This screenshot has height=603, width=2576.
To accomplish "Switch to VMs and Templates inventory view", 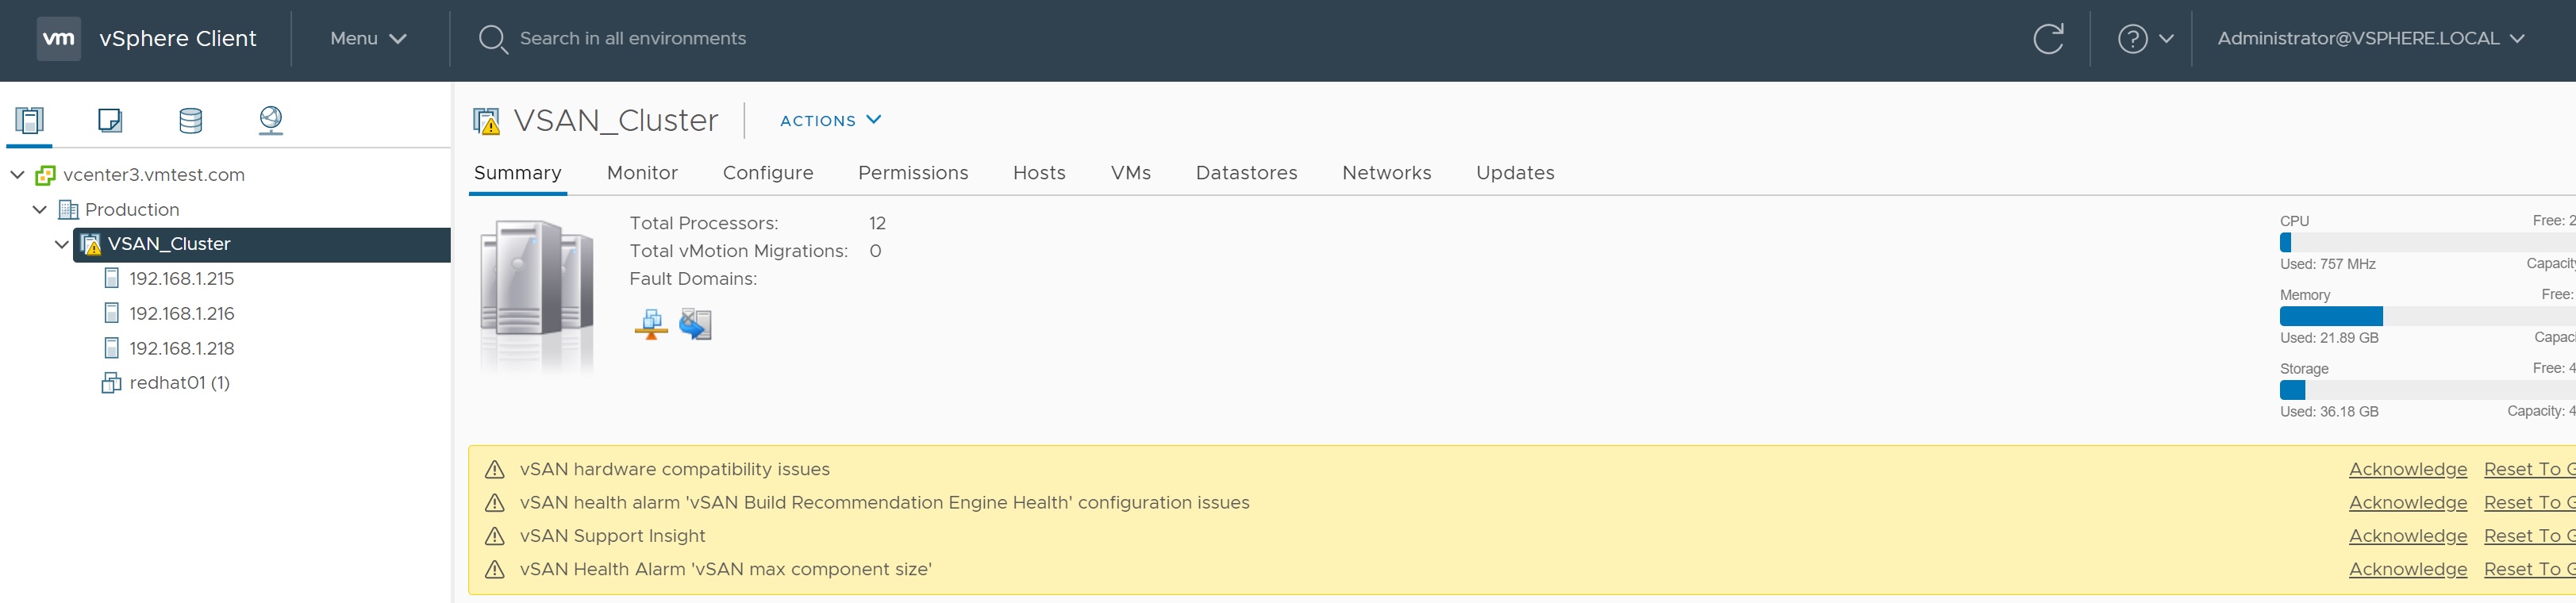I will (110, 121).
